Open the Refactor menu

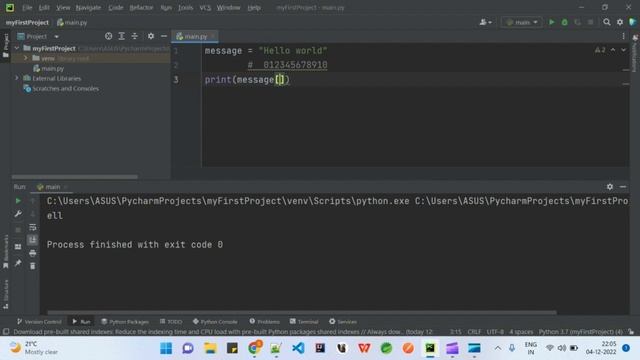141,7
